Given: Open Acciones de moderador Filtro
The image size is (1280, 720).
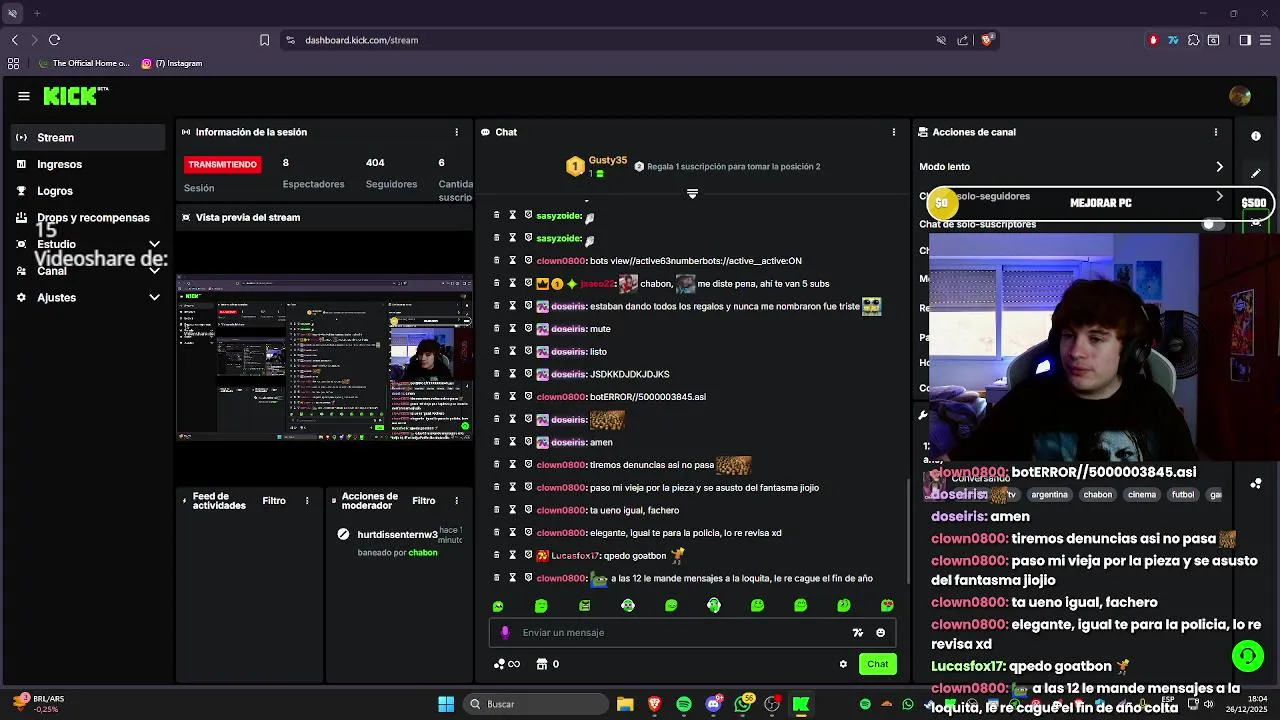Looking at the screenshot, I should (x=424, y=501).
